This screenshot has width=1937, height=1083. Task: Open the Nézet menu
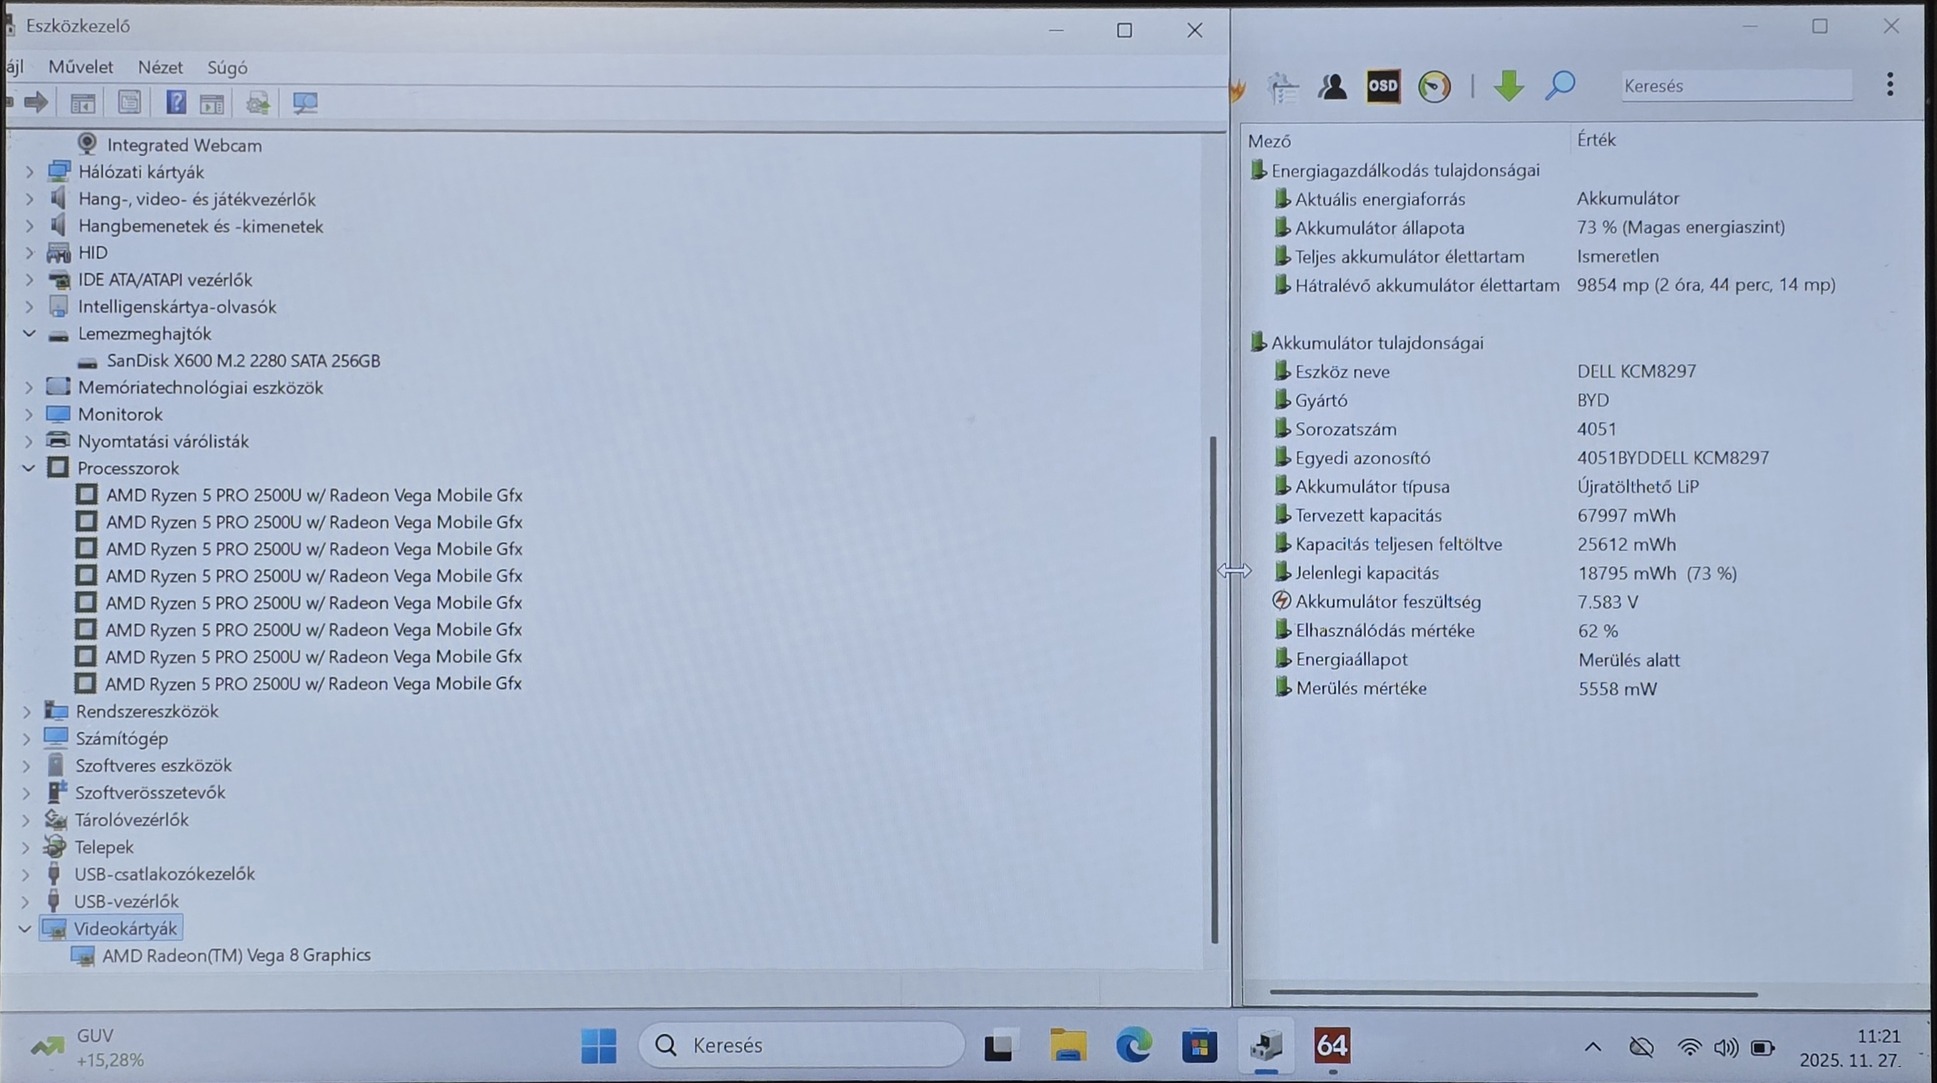pyautogui.click(x=160, y=67)
